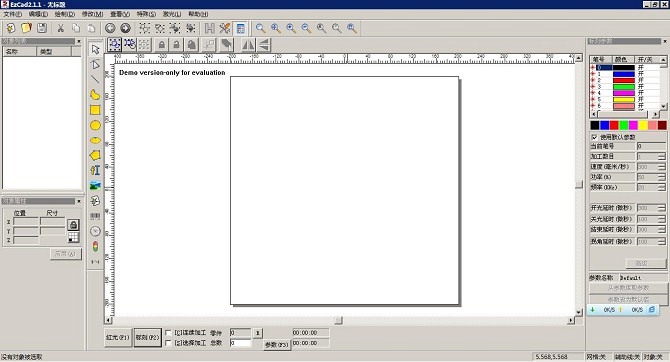Add a delay with the clock icon
Image resolution: width=670 pixels, height=362 pixels.
[95, 231]
